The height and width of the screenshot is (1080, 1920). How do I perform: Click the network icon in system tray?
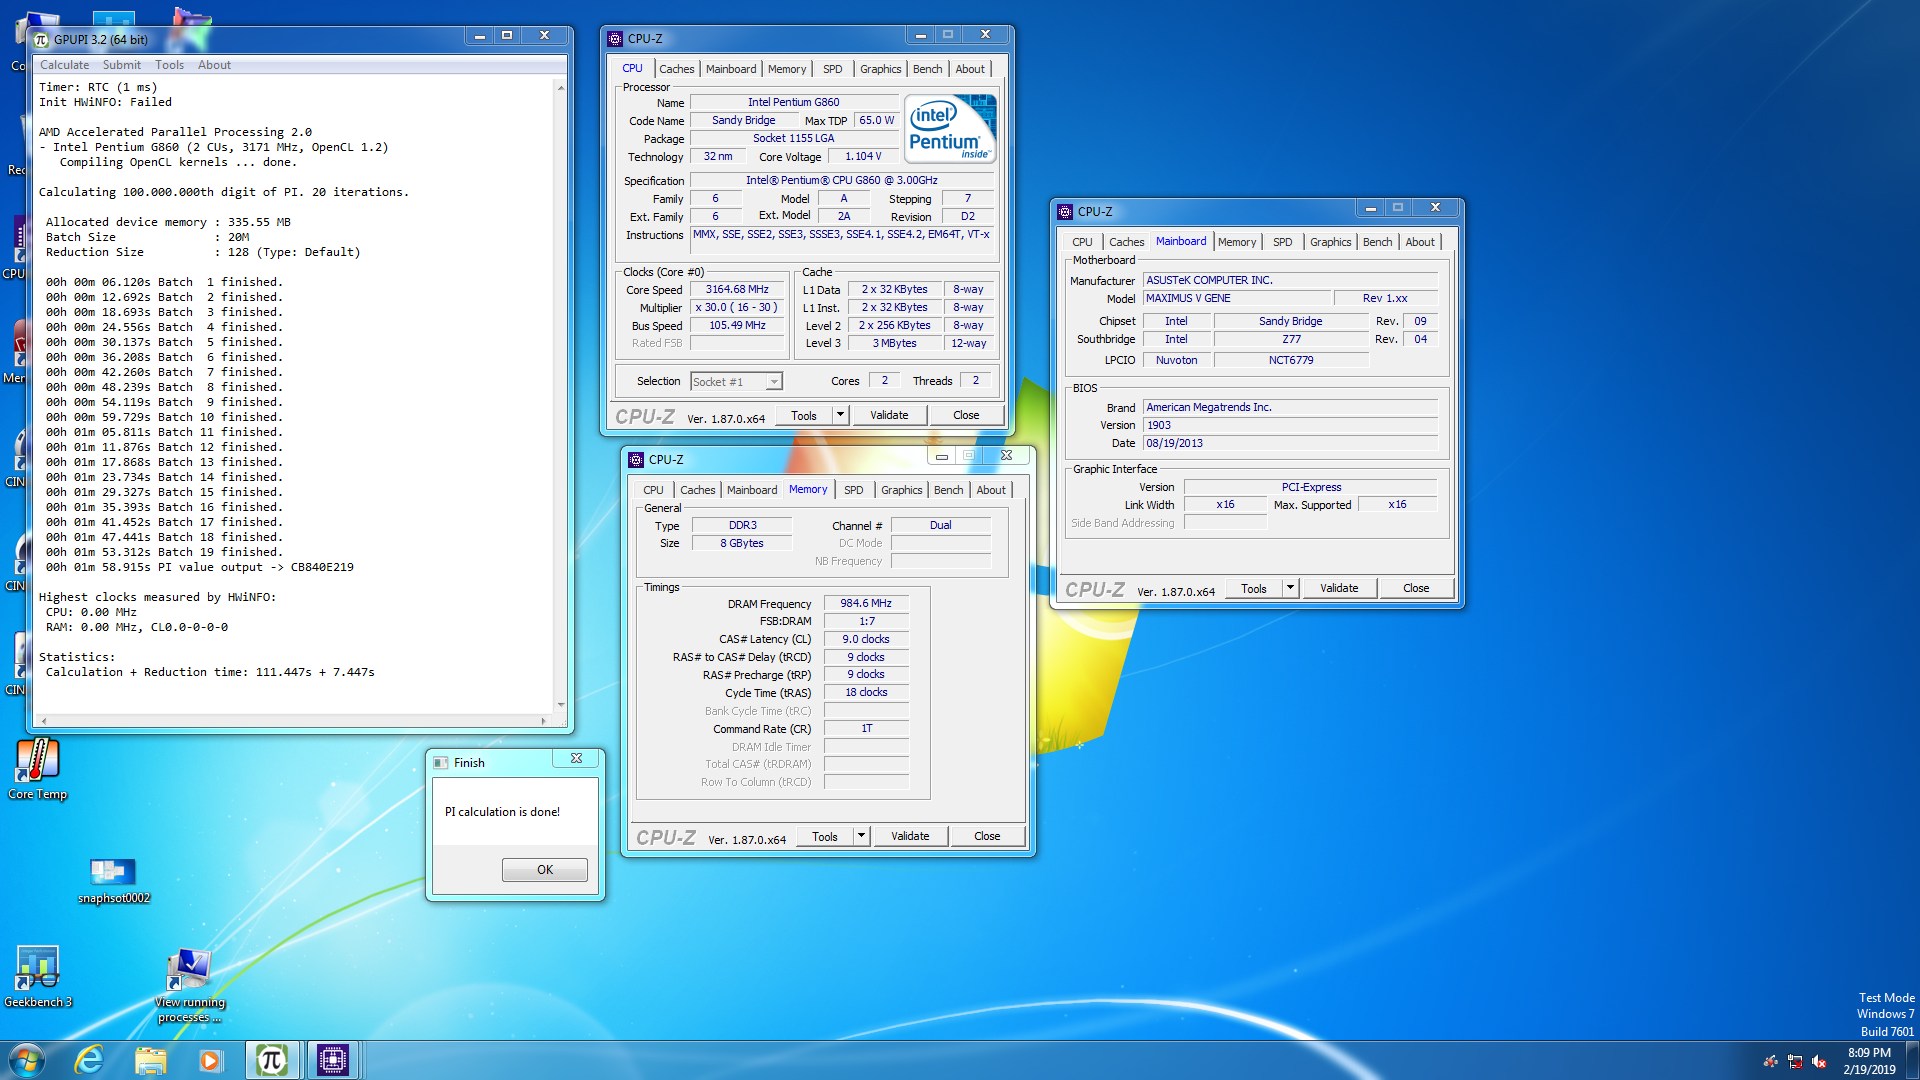1795,1062
